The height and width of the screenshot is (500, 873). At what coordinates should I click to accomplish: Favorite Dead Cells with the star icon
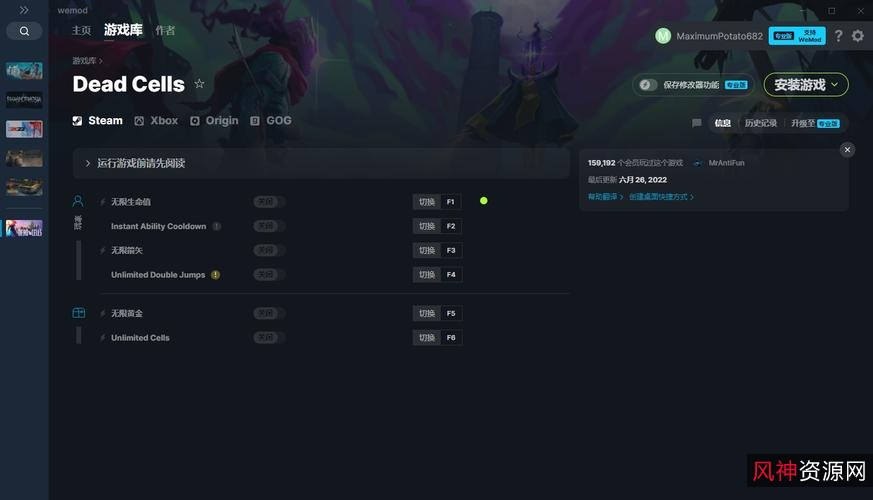[x=199, y=84]
